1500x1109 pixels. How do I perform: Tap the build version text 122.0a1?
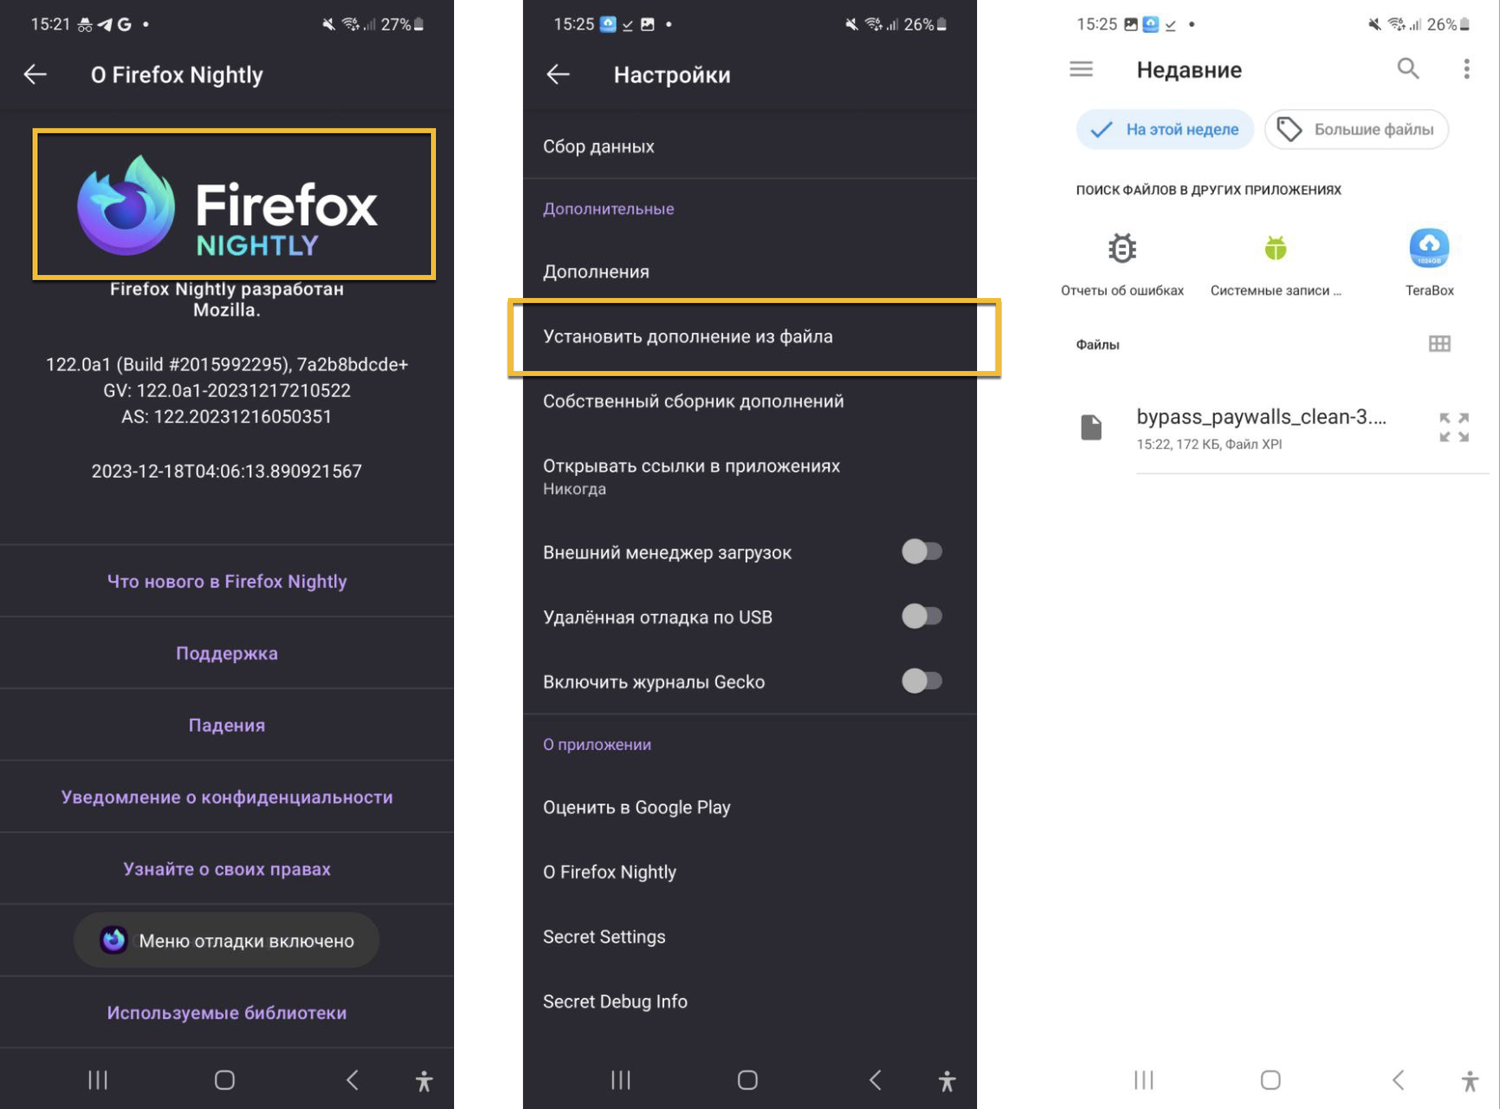pyautogui.click(x=227, y=365)
